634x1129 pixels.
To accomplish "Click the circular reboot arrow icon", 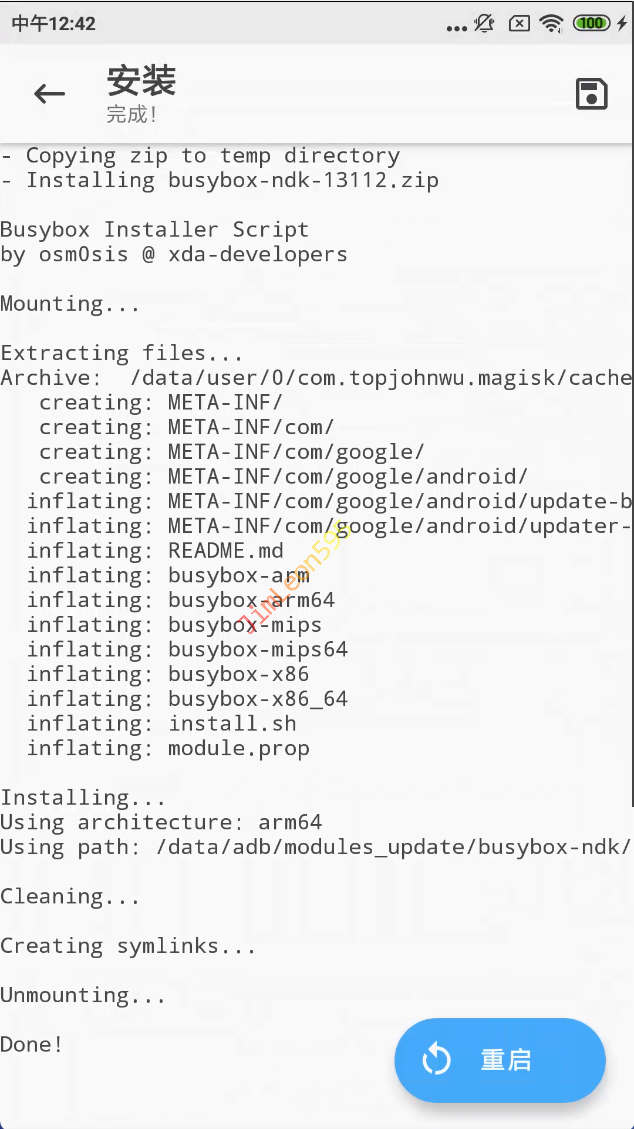I will 437,1060.
